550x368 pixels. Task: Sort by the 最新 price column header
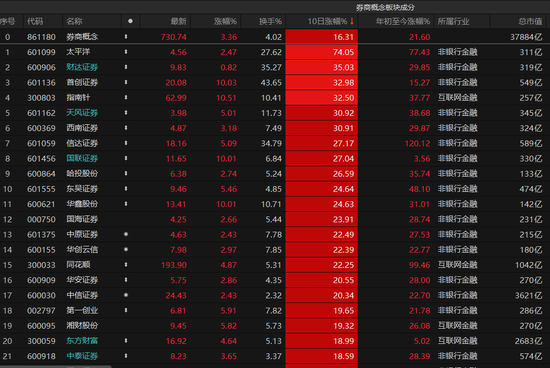179,21
